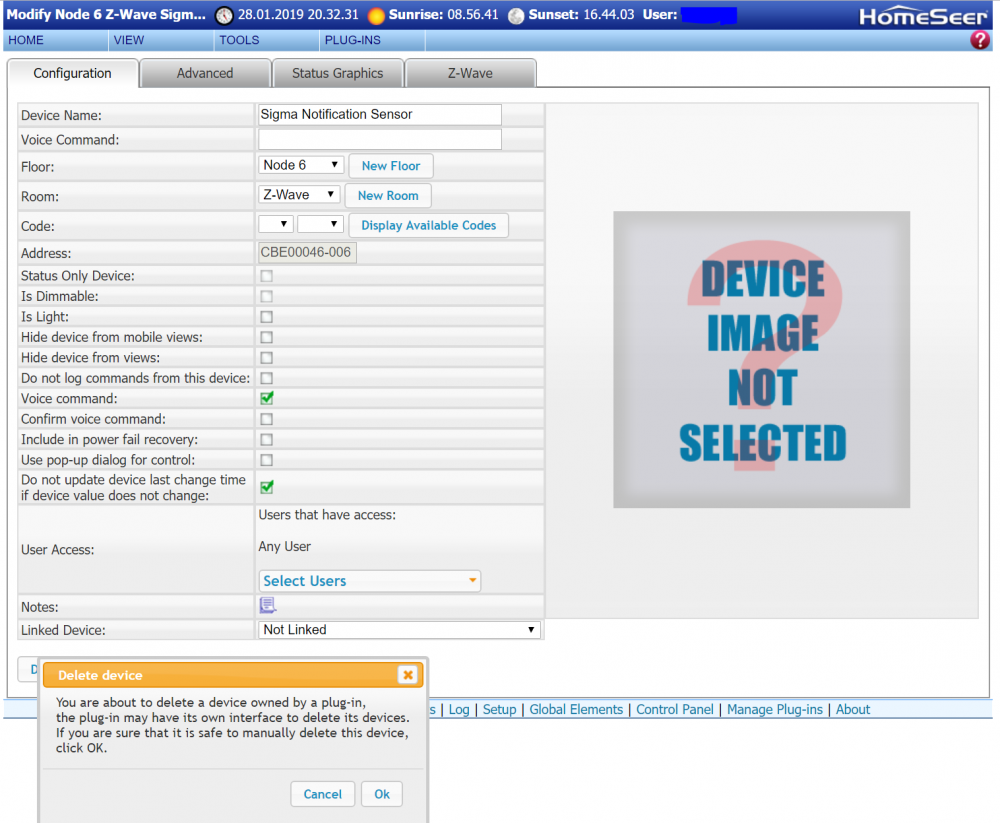Open the Manage Plug-ins footer link
This screenshot has width=1000, height=823.
[x=775, y=709]
